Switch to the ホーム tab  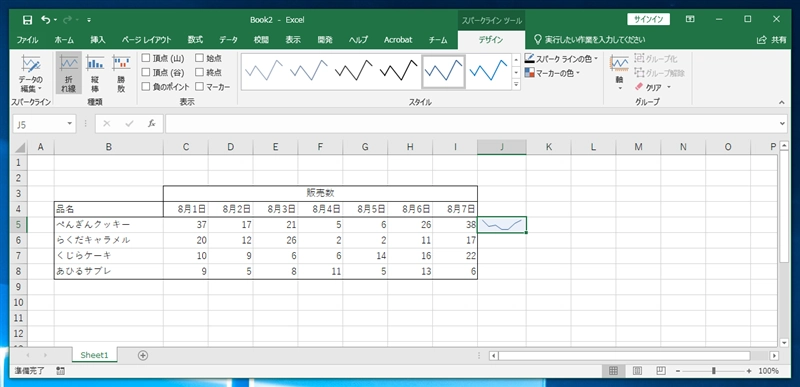[x=64, y=40]
